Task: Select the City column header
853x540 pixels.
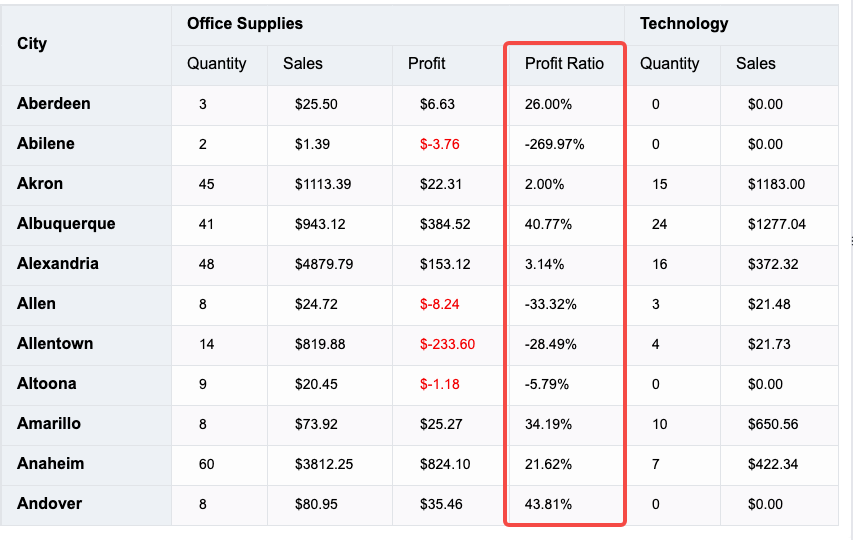Action: (32, 44)
